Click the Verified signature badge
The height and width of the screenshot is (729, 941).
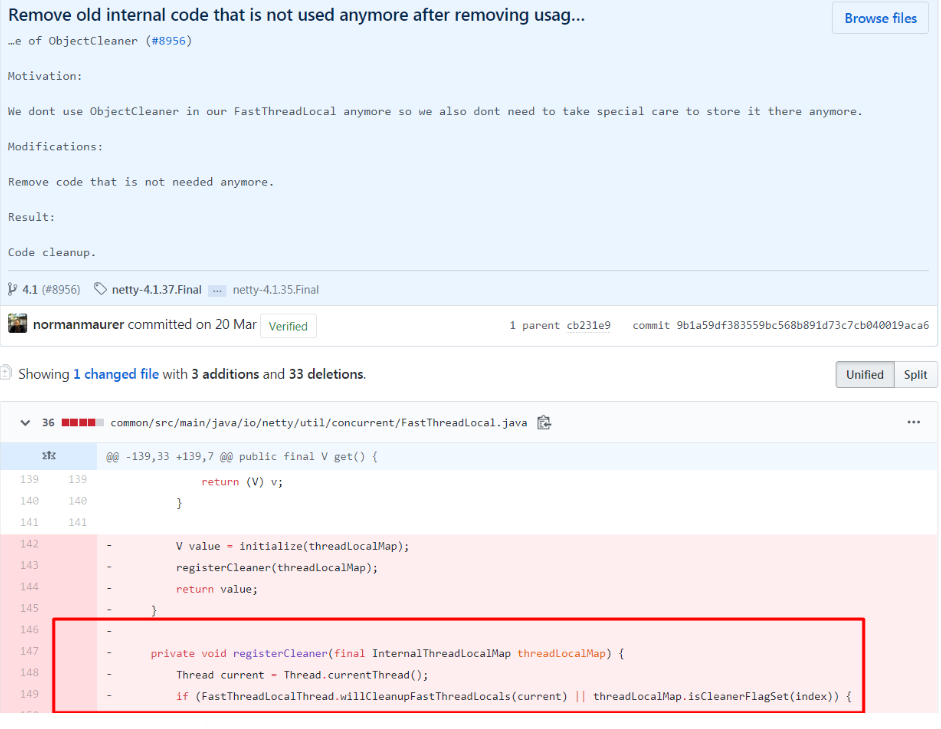pos(288,326)
